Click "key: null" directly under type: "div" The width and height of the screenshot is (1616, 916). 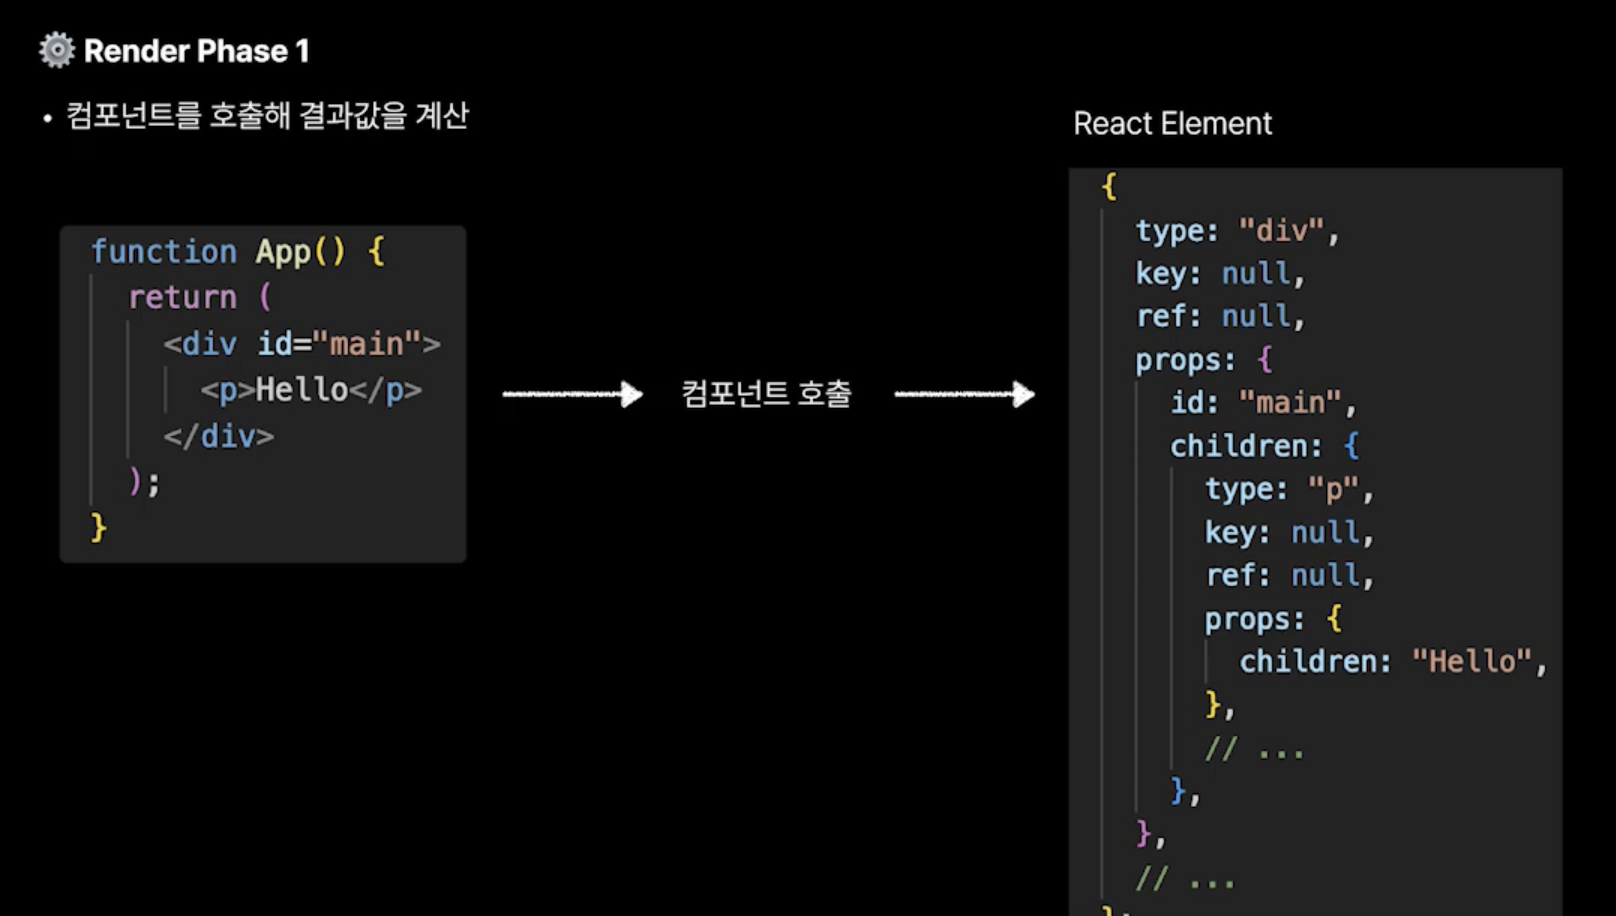click(x=1220, y=274)
